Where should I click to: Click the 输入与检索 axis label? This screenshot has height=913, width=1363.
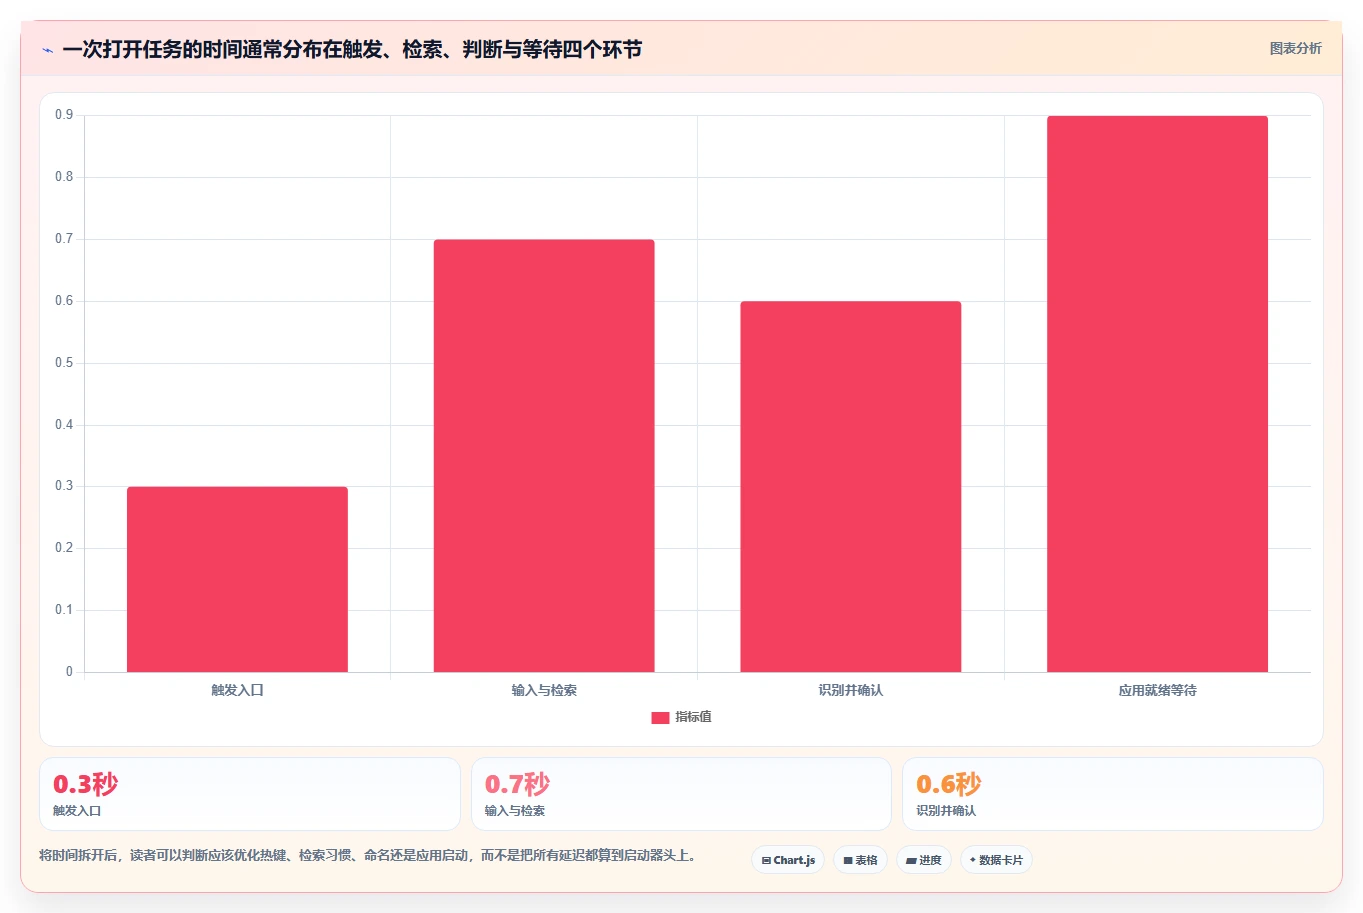(544, 690)
